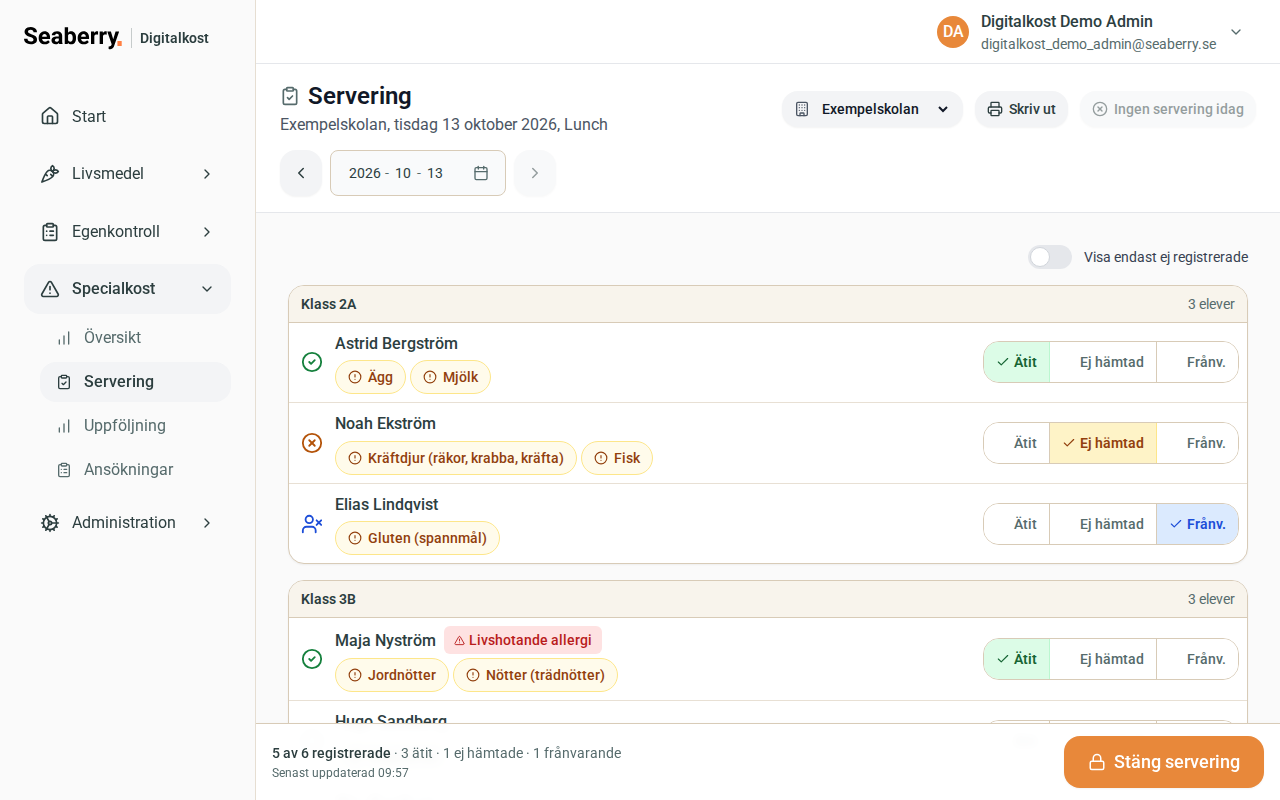Viewport: 1280px width, 800px height.
Task: Mark Noah Ekström as Ätit
Action: point(1017,443)
